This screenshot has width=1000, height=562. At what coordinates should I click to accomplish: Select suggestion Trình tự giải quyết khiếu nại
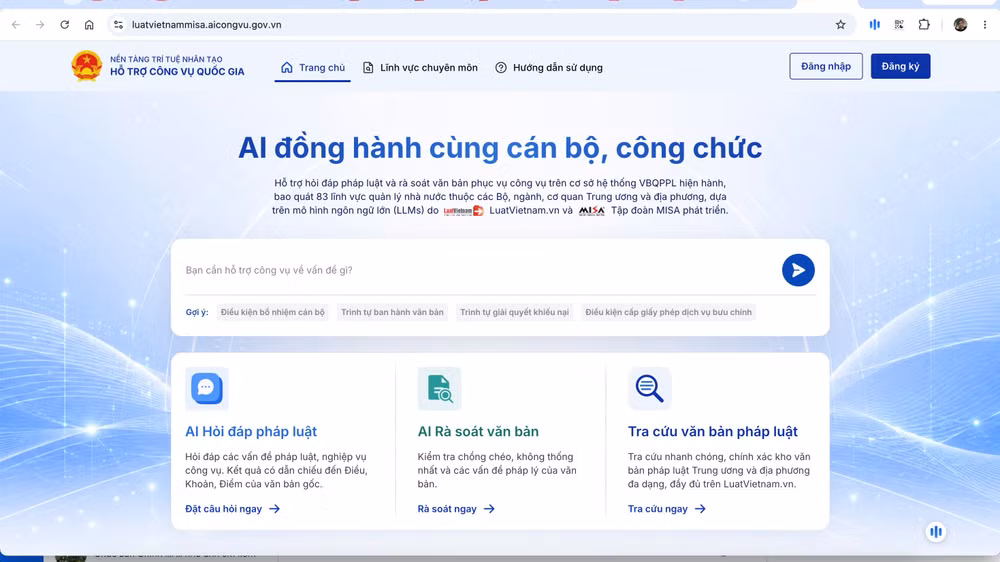point(515,312)
